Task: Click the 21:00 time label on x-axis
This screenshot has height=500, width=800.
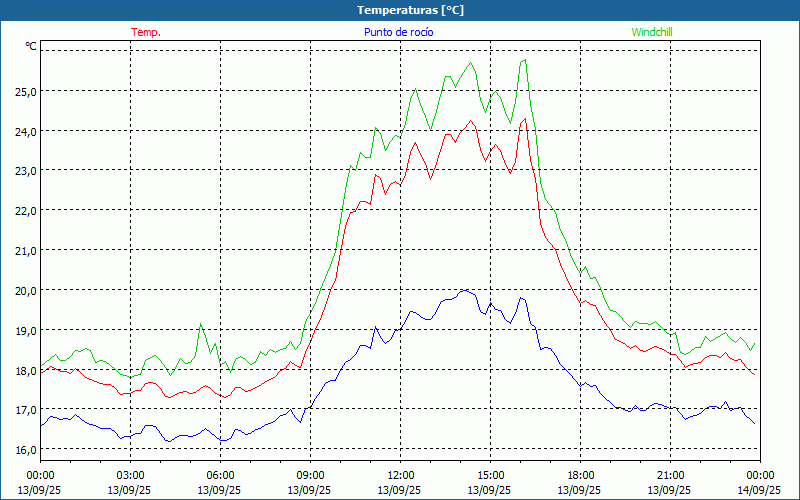Action: [x=671, y=475]
